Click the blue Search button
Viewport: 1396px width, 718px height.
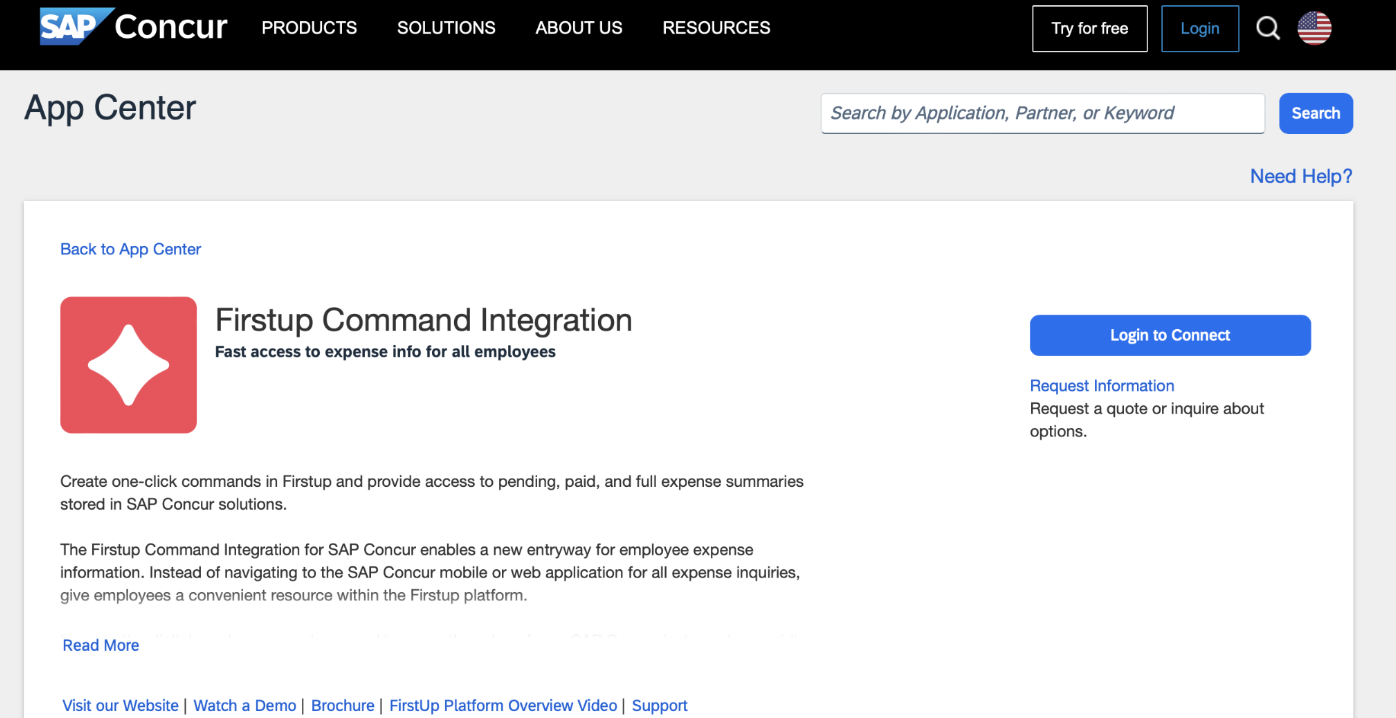tap(1316, 113)
